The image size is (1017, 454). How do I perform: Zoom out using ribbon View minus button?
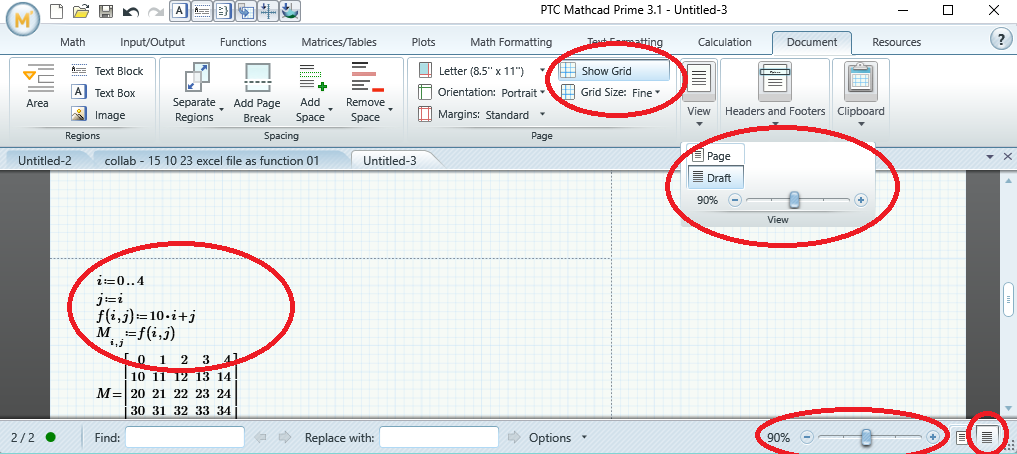point(735,200)
